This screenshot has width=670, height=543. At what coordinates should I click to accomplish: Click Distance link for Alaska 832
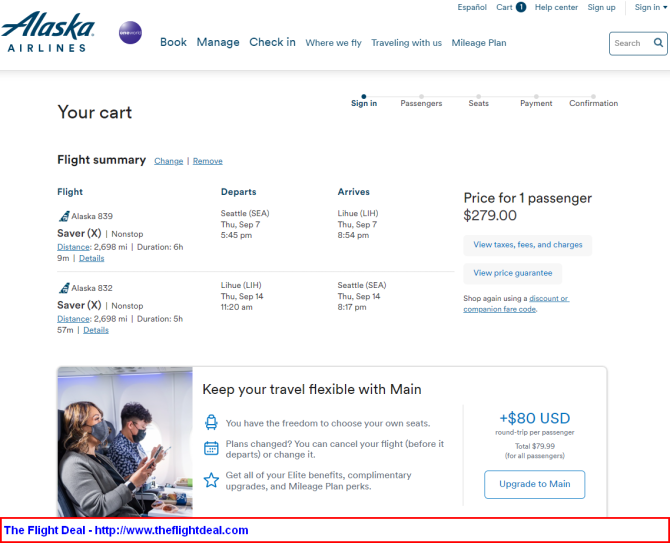pyautogui.click(x=73, y=319)
